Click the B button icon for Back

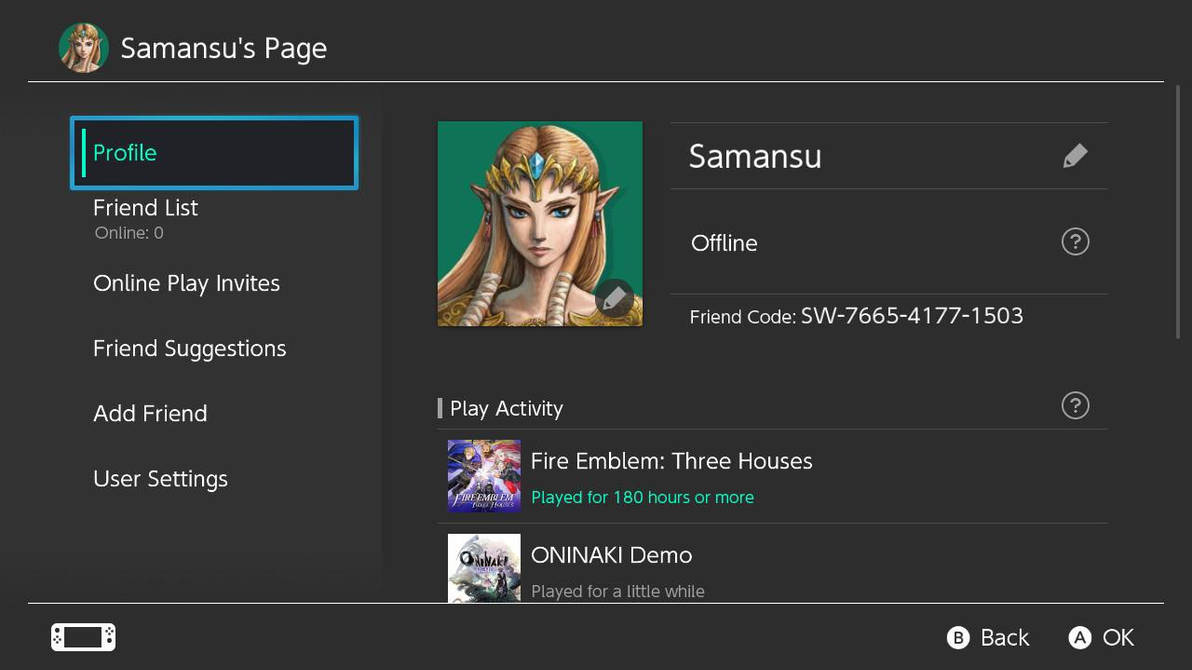click(x=958, y=638)
